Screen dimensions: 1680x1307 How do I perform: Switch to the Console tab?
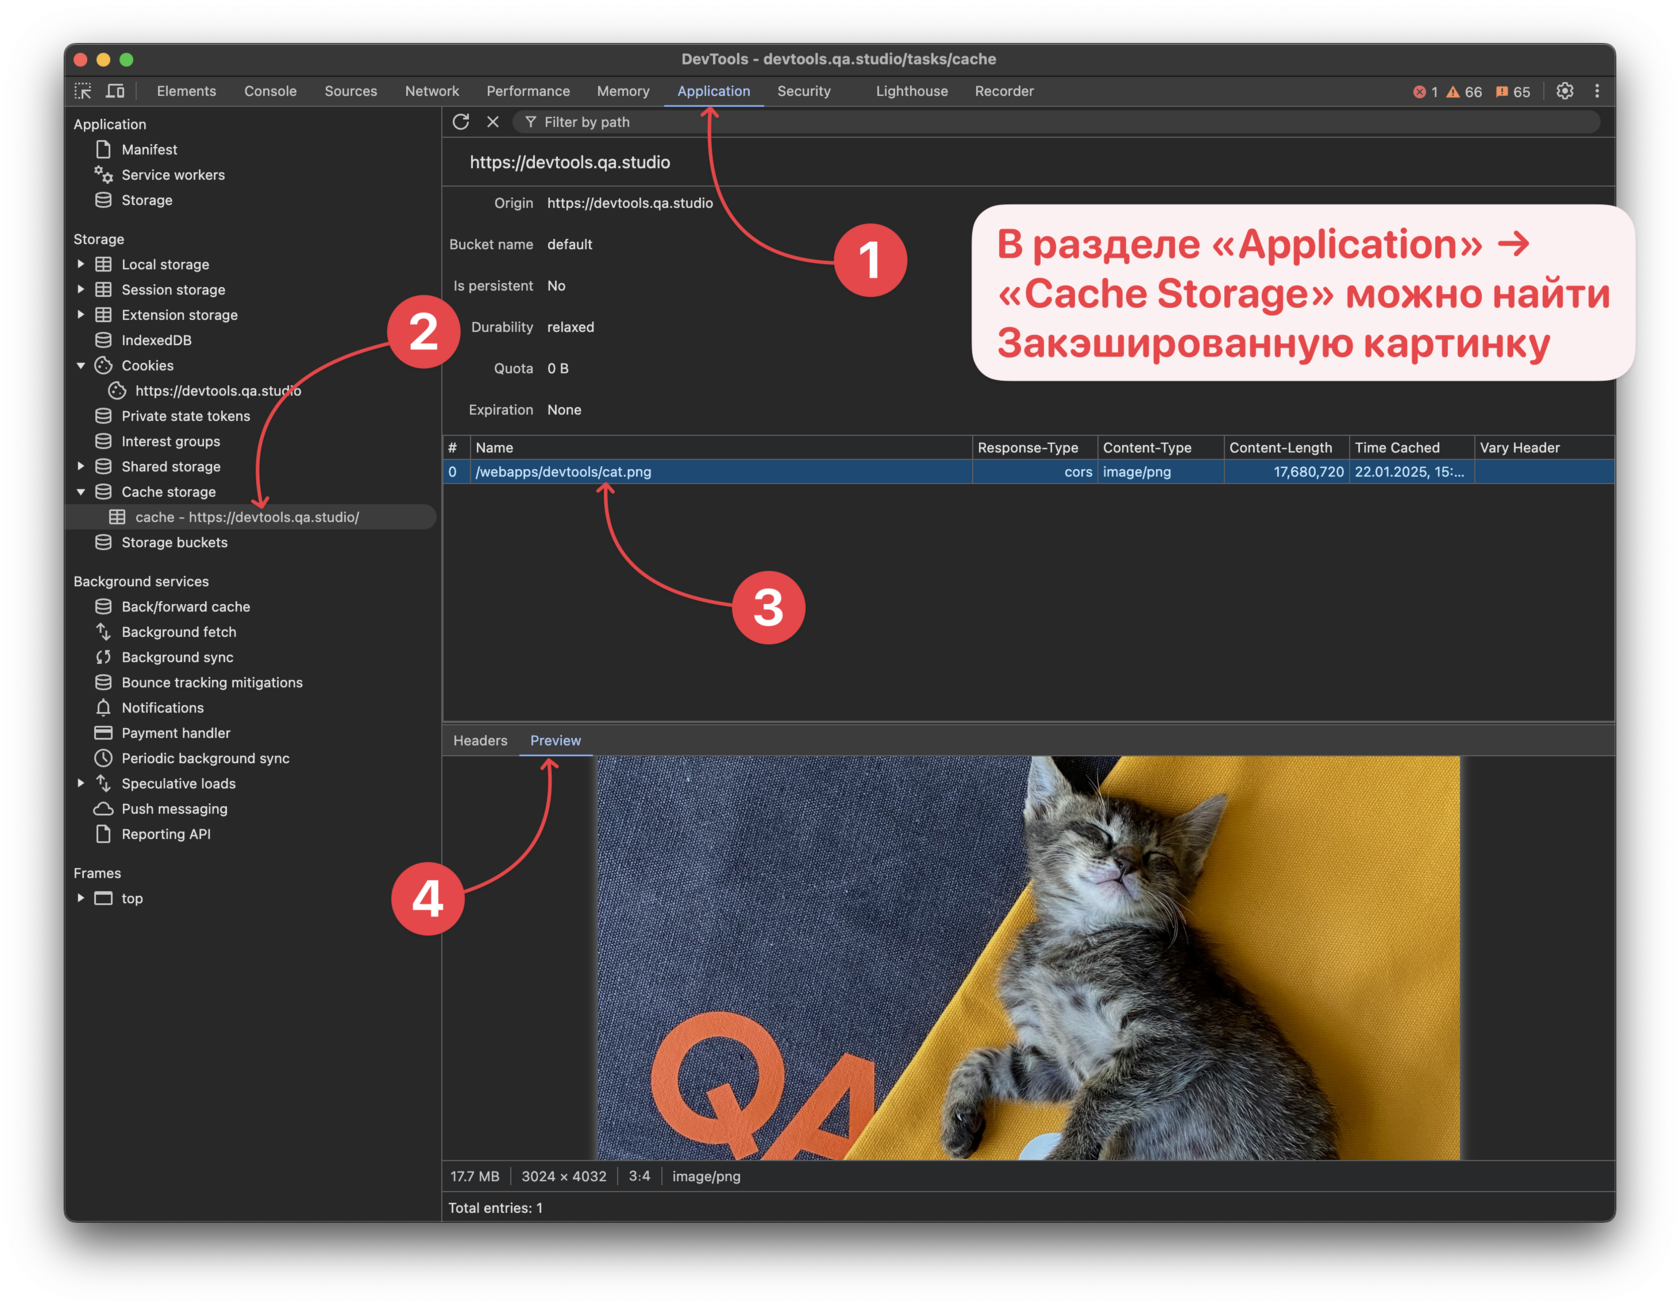point(270,91)
